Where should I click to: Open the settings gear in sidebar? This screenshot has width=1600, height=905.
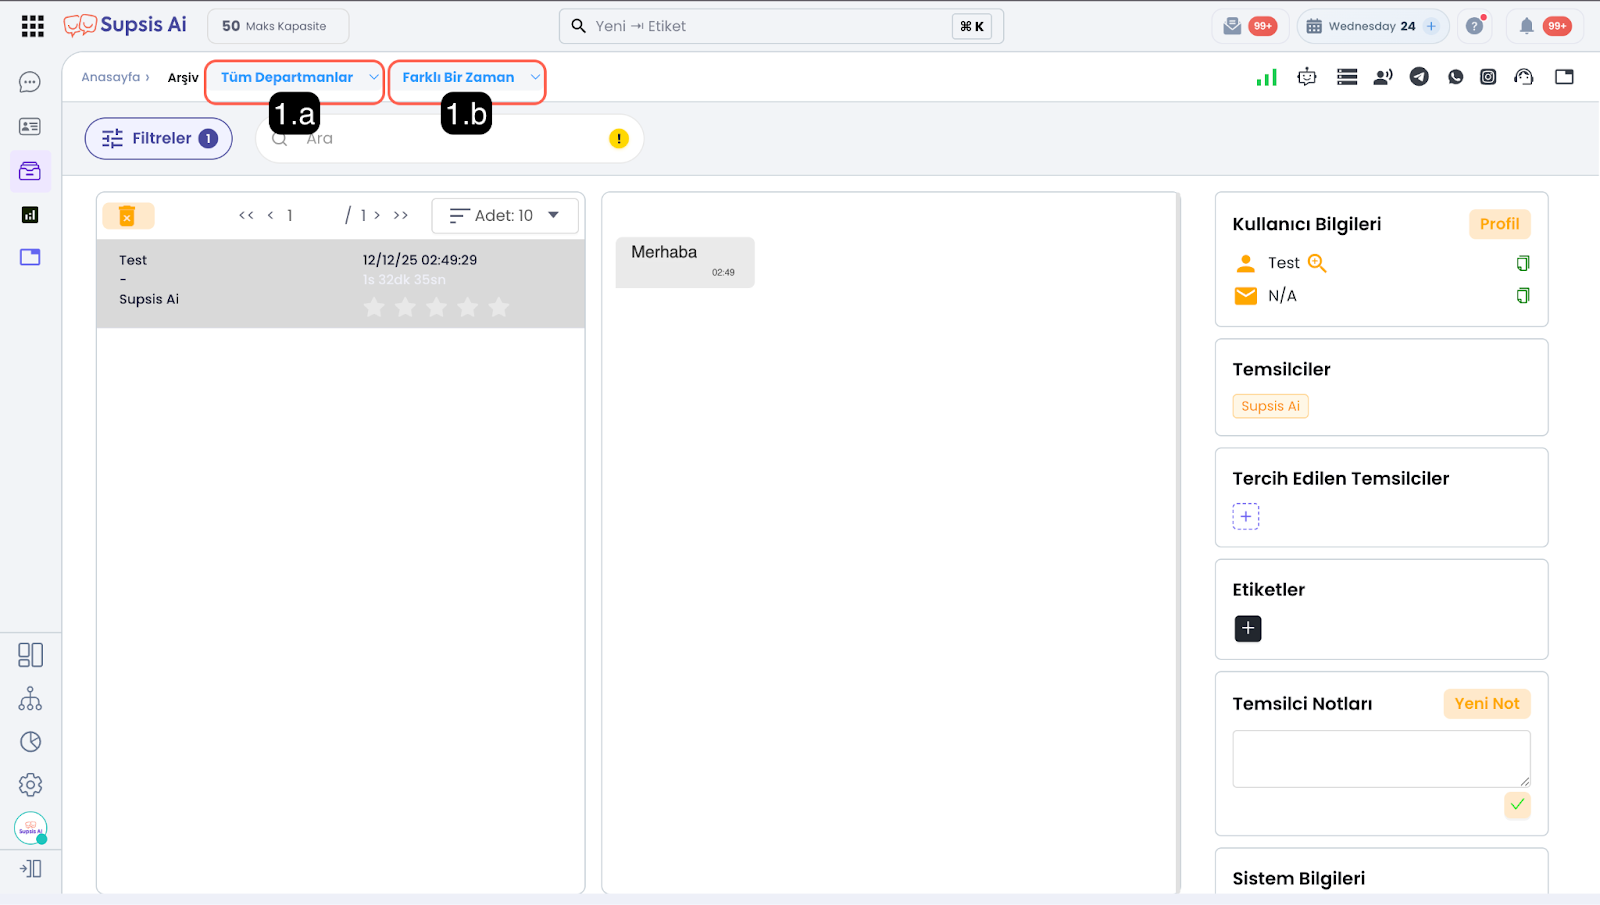pos(30,785)
